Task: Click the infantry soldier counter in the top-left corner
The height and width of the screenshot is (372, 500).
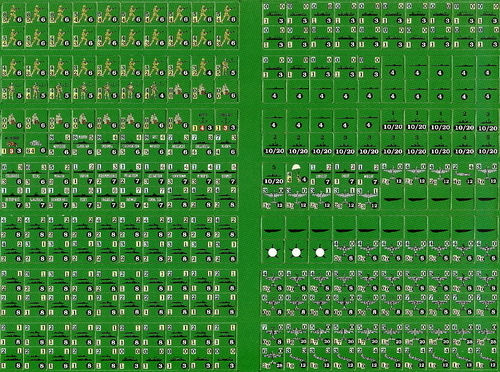Action: [13, 14]
